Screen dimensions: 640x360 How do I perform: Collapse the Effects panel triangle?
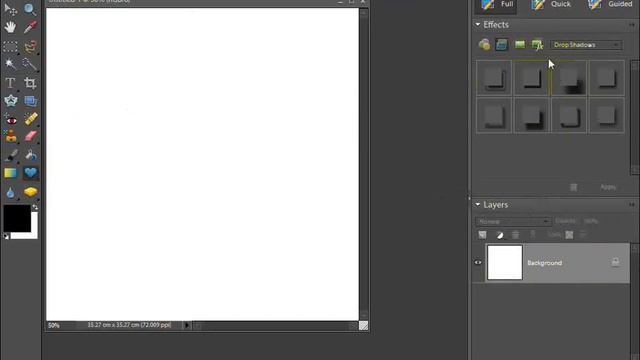[x=478, y=24]
